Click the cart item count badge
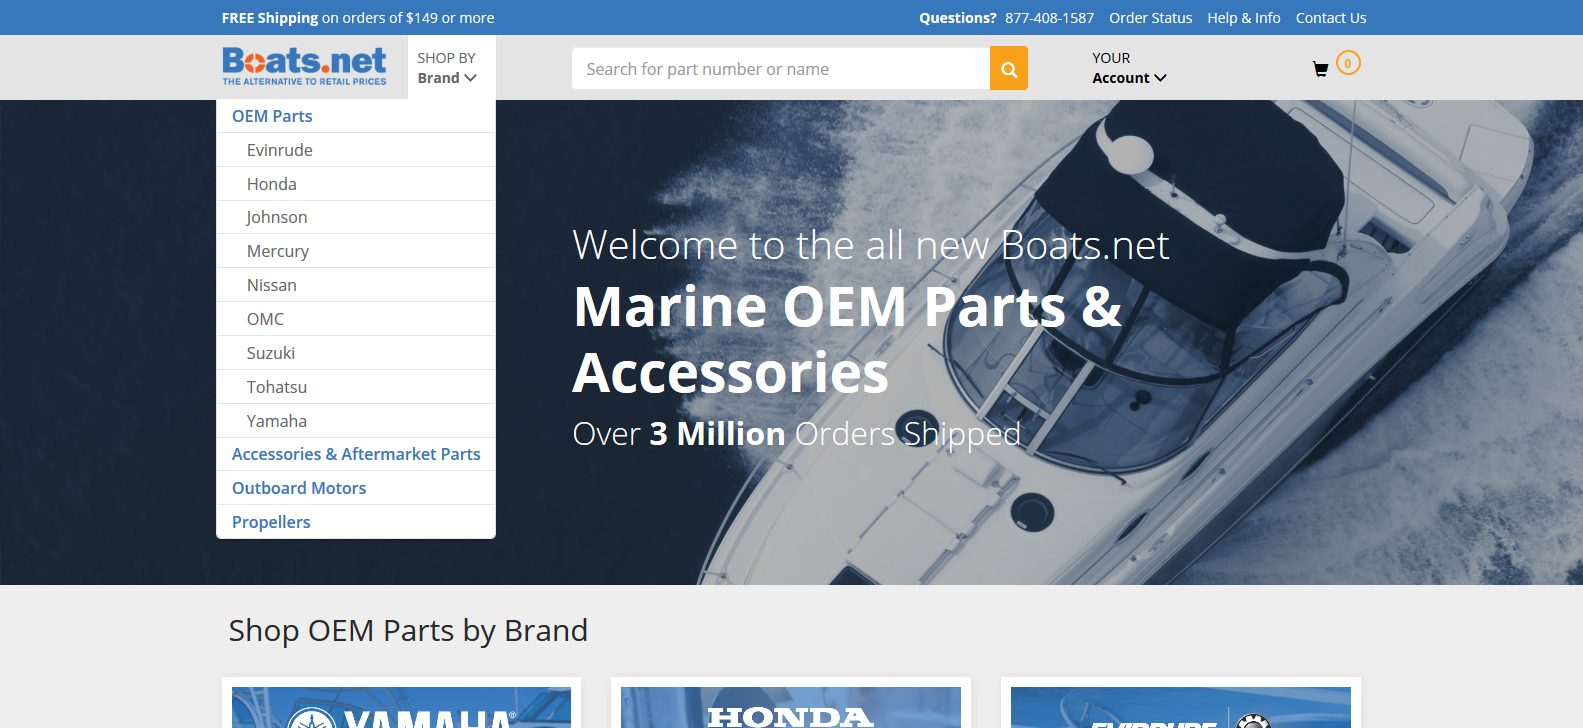Viewport: 1583px width, 728px height. [x=1348, y=63]
